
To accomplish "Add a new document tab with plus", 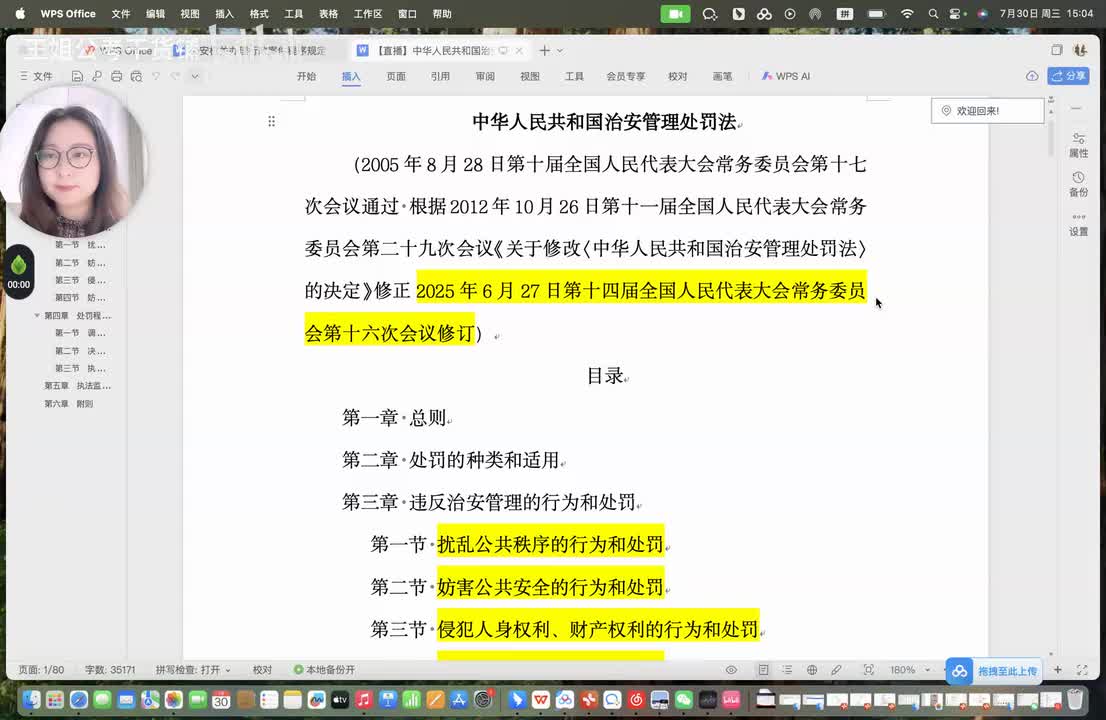I will click(545, 51).
